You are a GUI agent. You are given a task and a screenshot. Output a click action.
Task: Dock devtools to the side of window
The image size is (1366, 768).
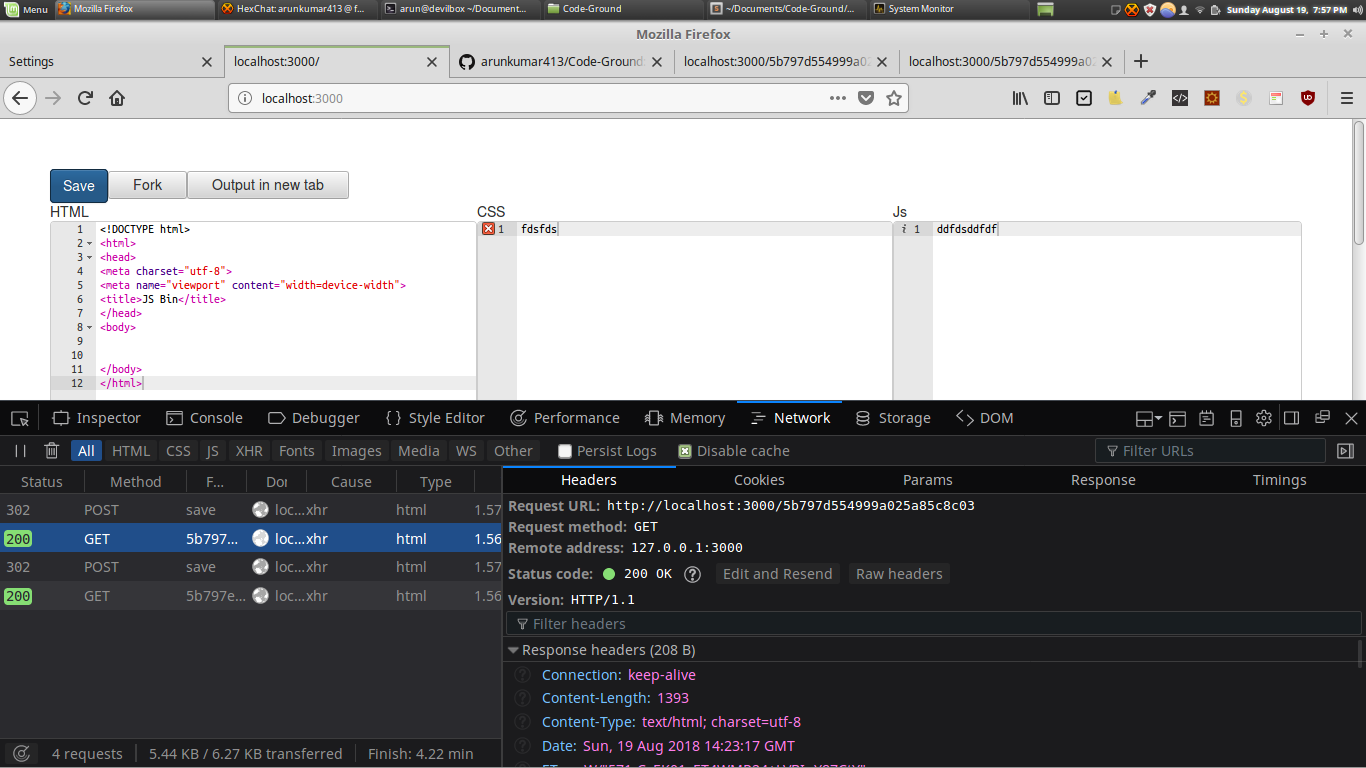coord(1292,418)
